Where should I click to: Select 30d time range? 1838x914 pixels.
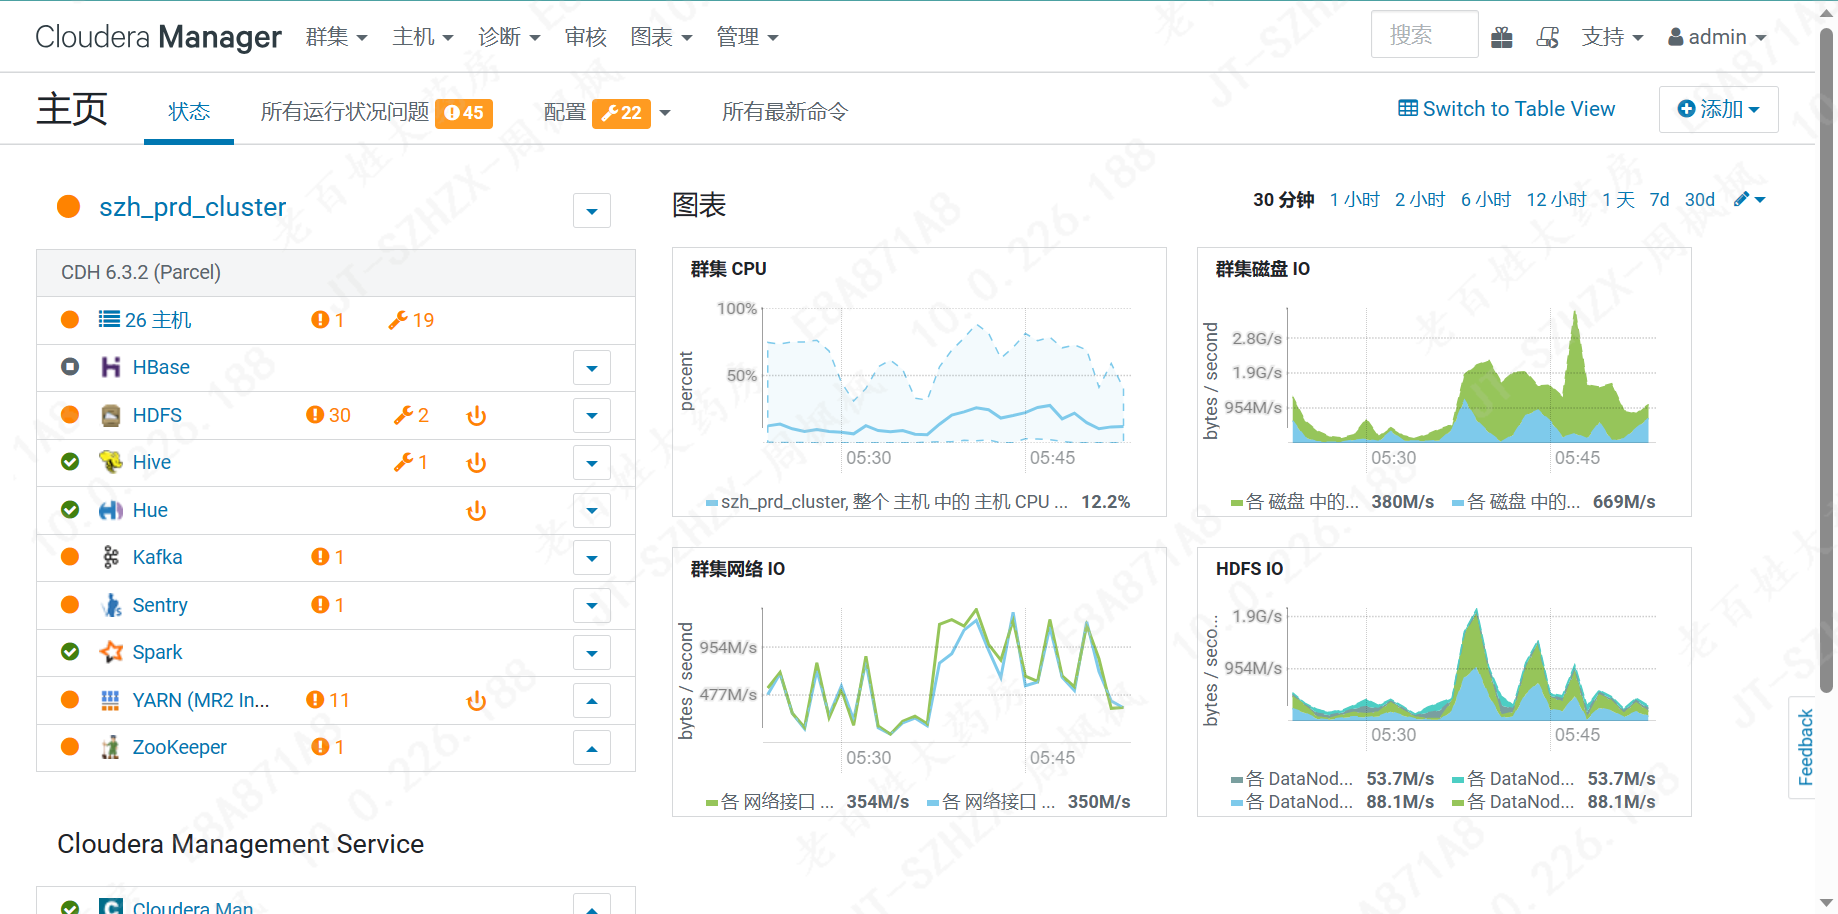[x=1700, y=200]
